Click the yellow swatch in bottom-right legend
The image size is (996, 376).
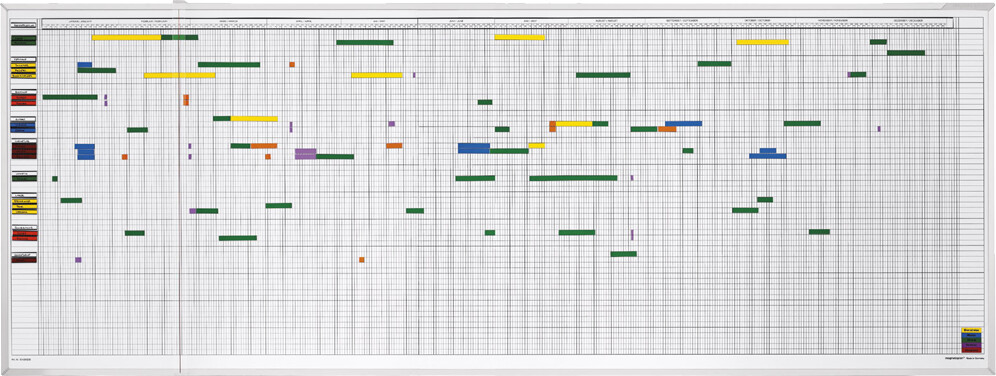tap(971, 330)
